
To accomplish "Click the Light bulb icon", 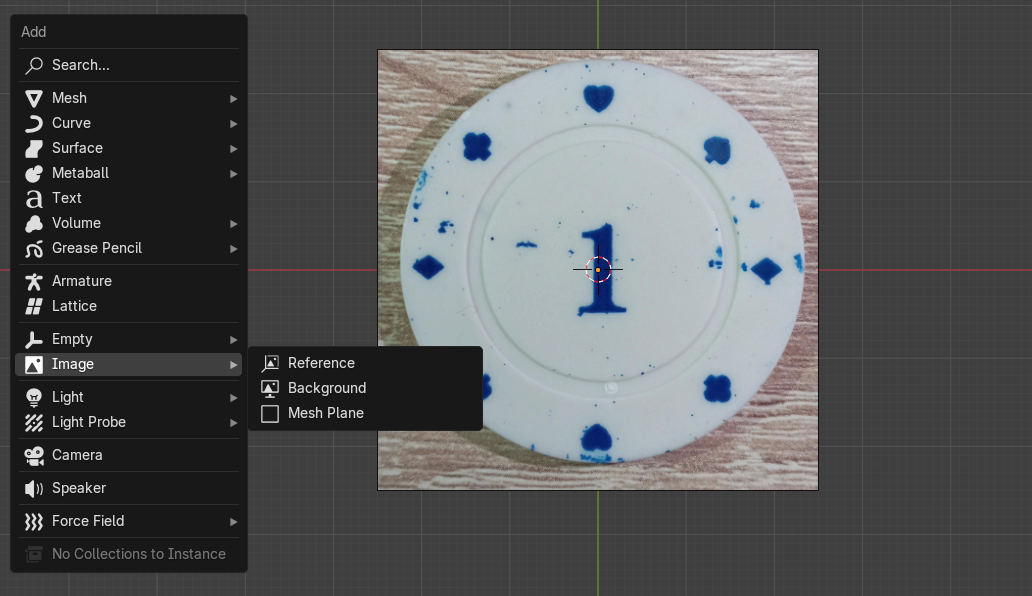I will pos(34,397).
